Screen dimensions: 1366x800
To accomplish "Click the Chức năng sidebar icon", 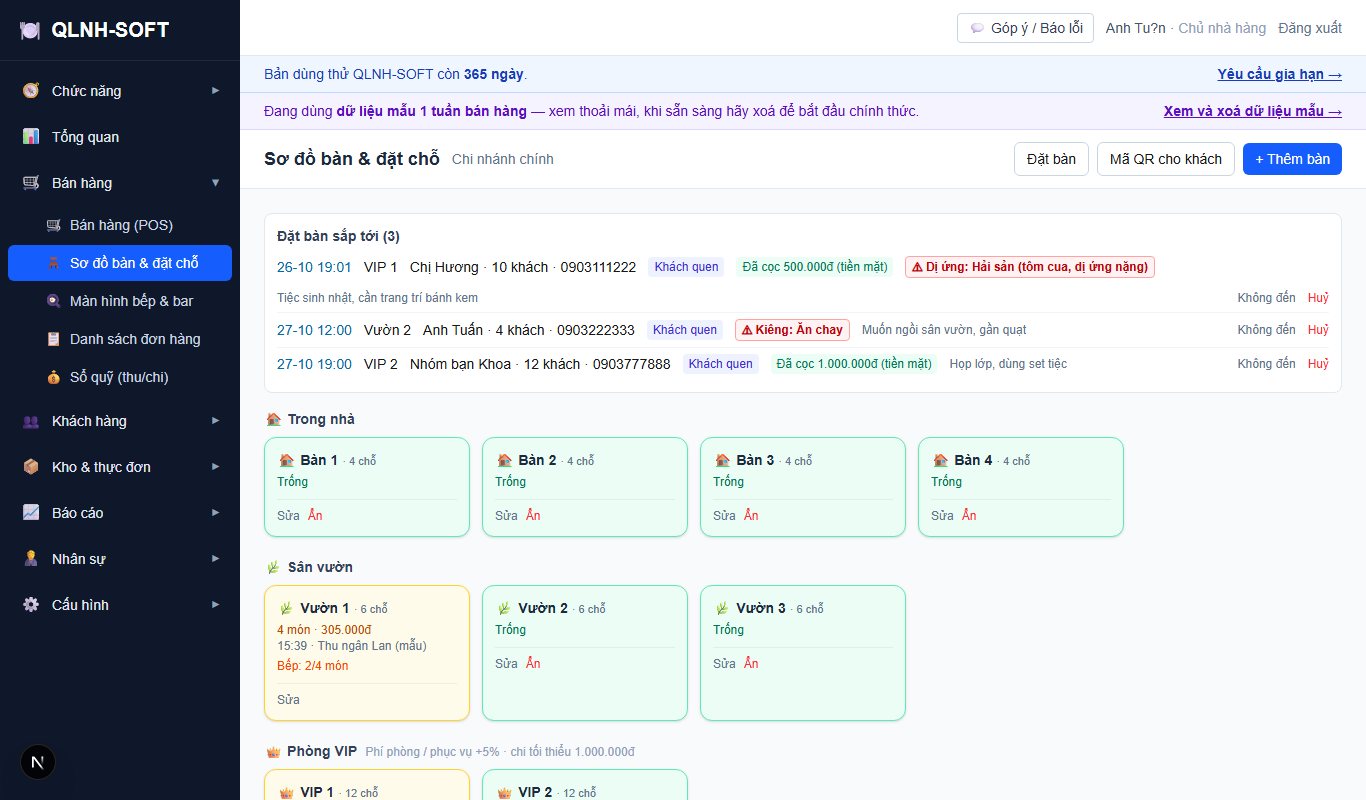I will click(31, 91).
